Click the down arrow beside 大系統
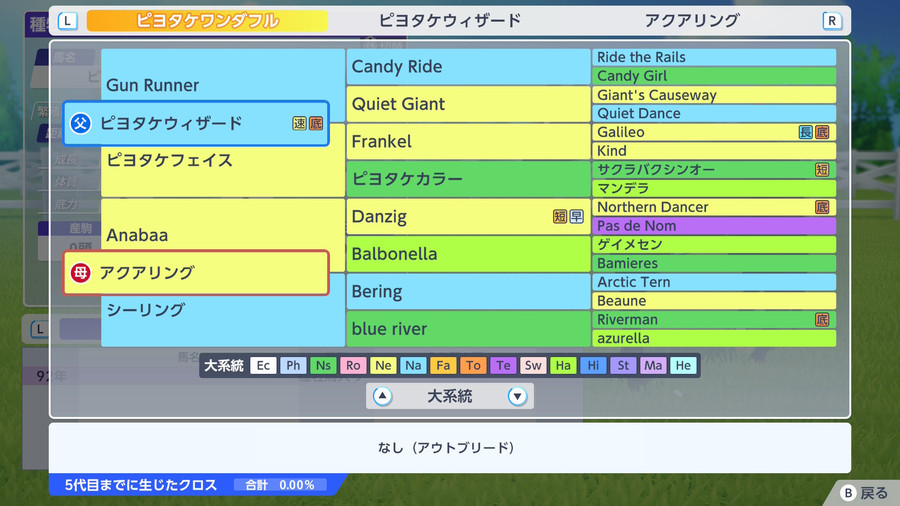900x506 pixels. coord(517,396)
